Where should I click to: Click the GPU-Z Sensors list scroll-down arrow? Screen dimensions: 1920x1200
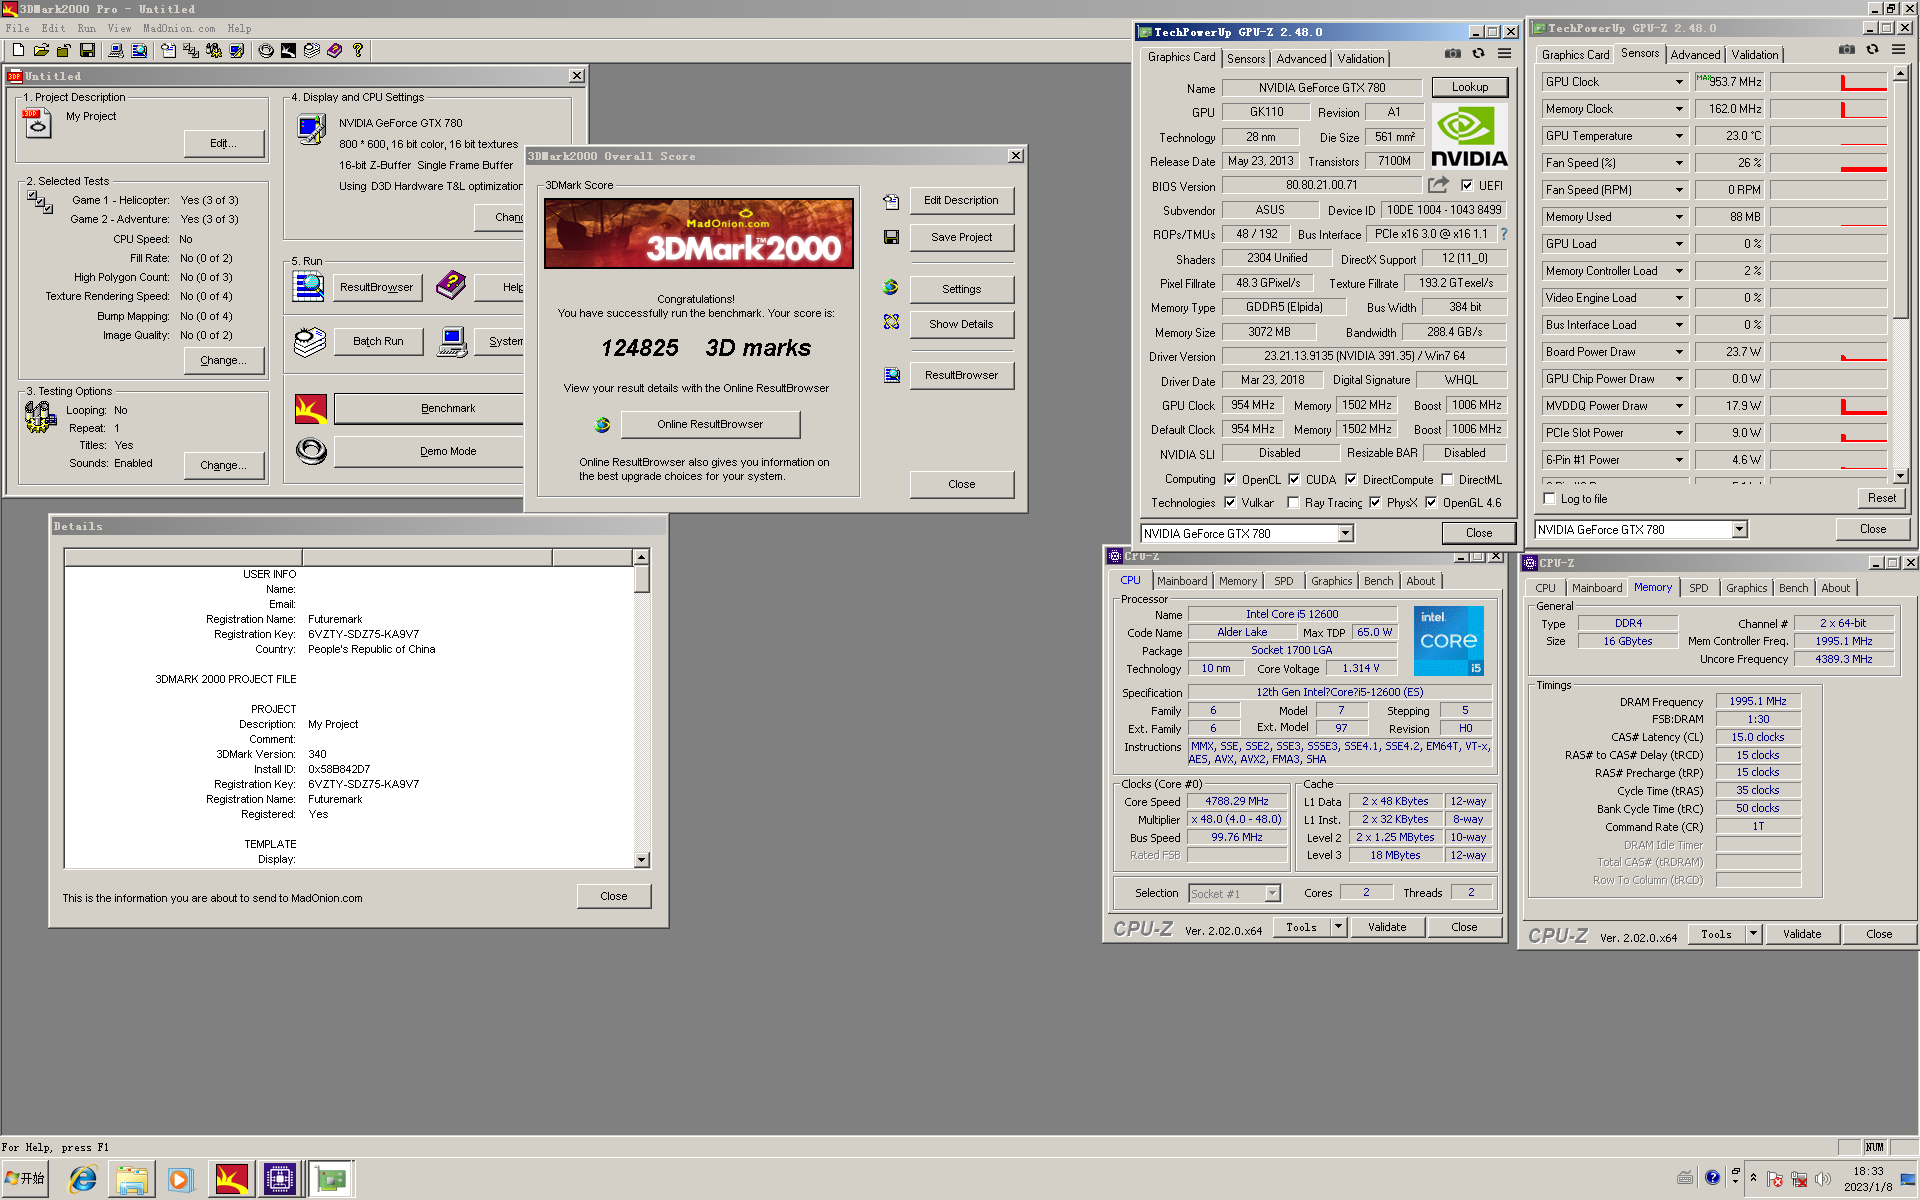click(x=1900, y=476)
